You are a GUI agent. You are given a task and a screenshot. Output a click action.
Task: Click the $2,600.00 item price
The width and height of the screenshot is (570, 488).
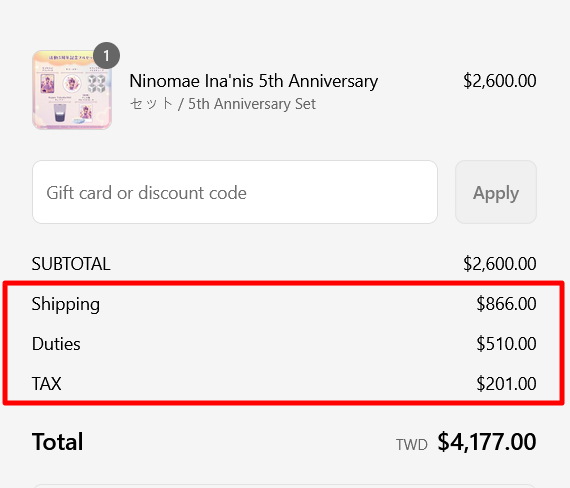(499, 81)
